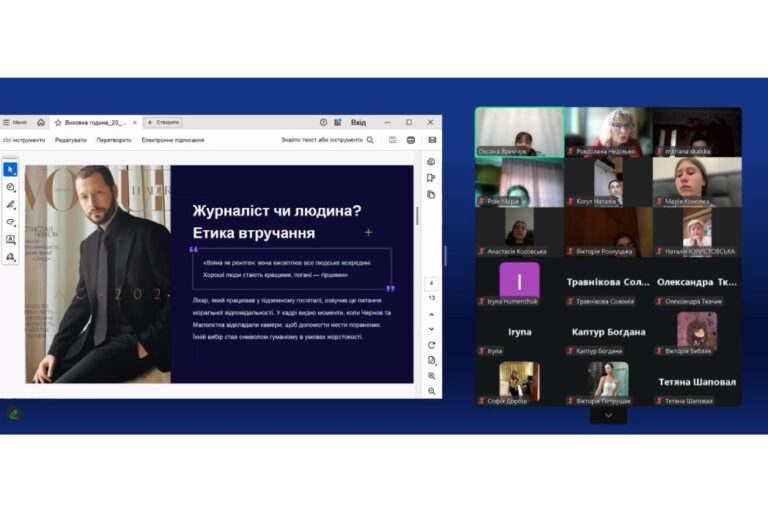Image resolution: width=768 pixels, height=513 pixels.
Task: Choose the zoom/comment bubble tool in left toolbar
Action: (x=10, y=187)
